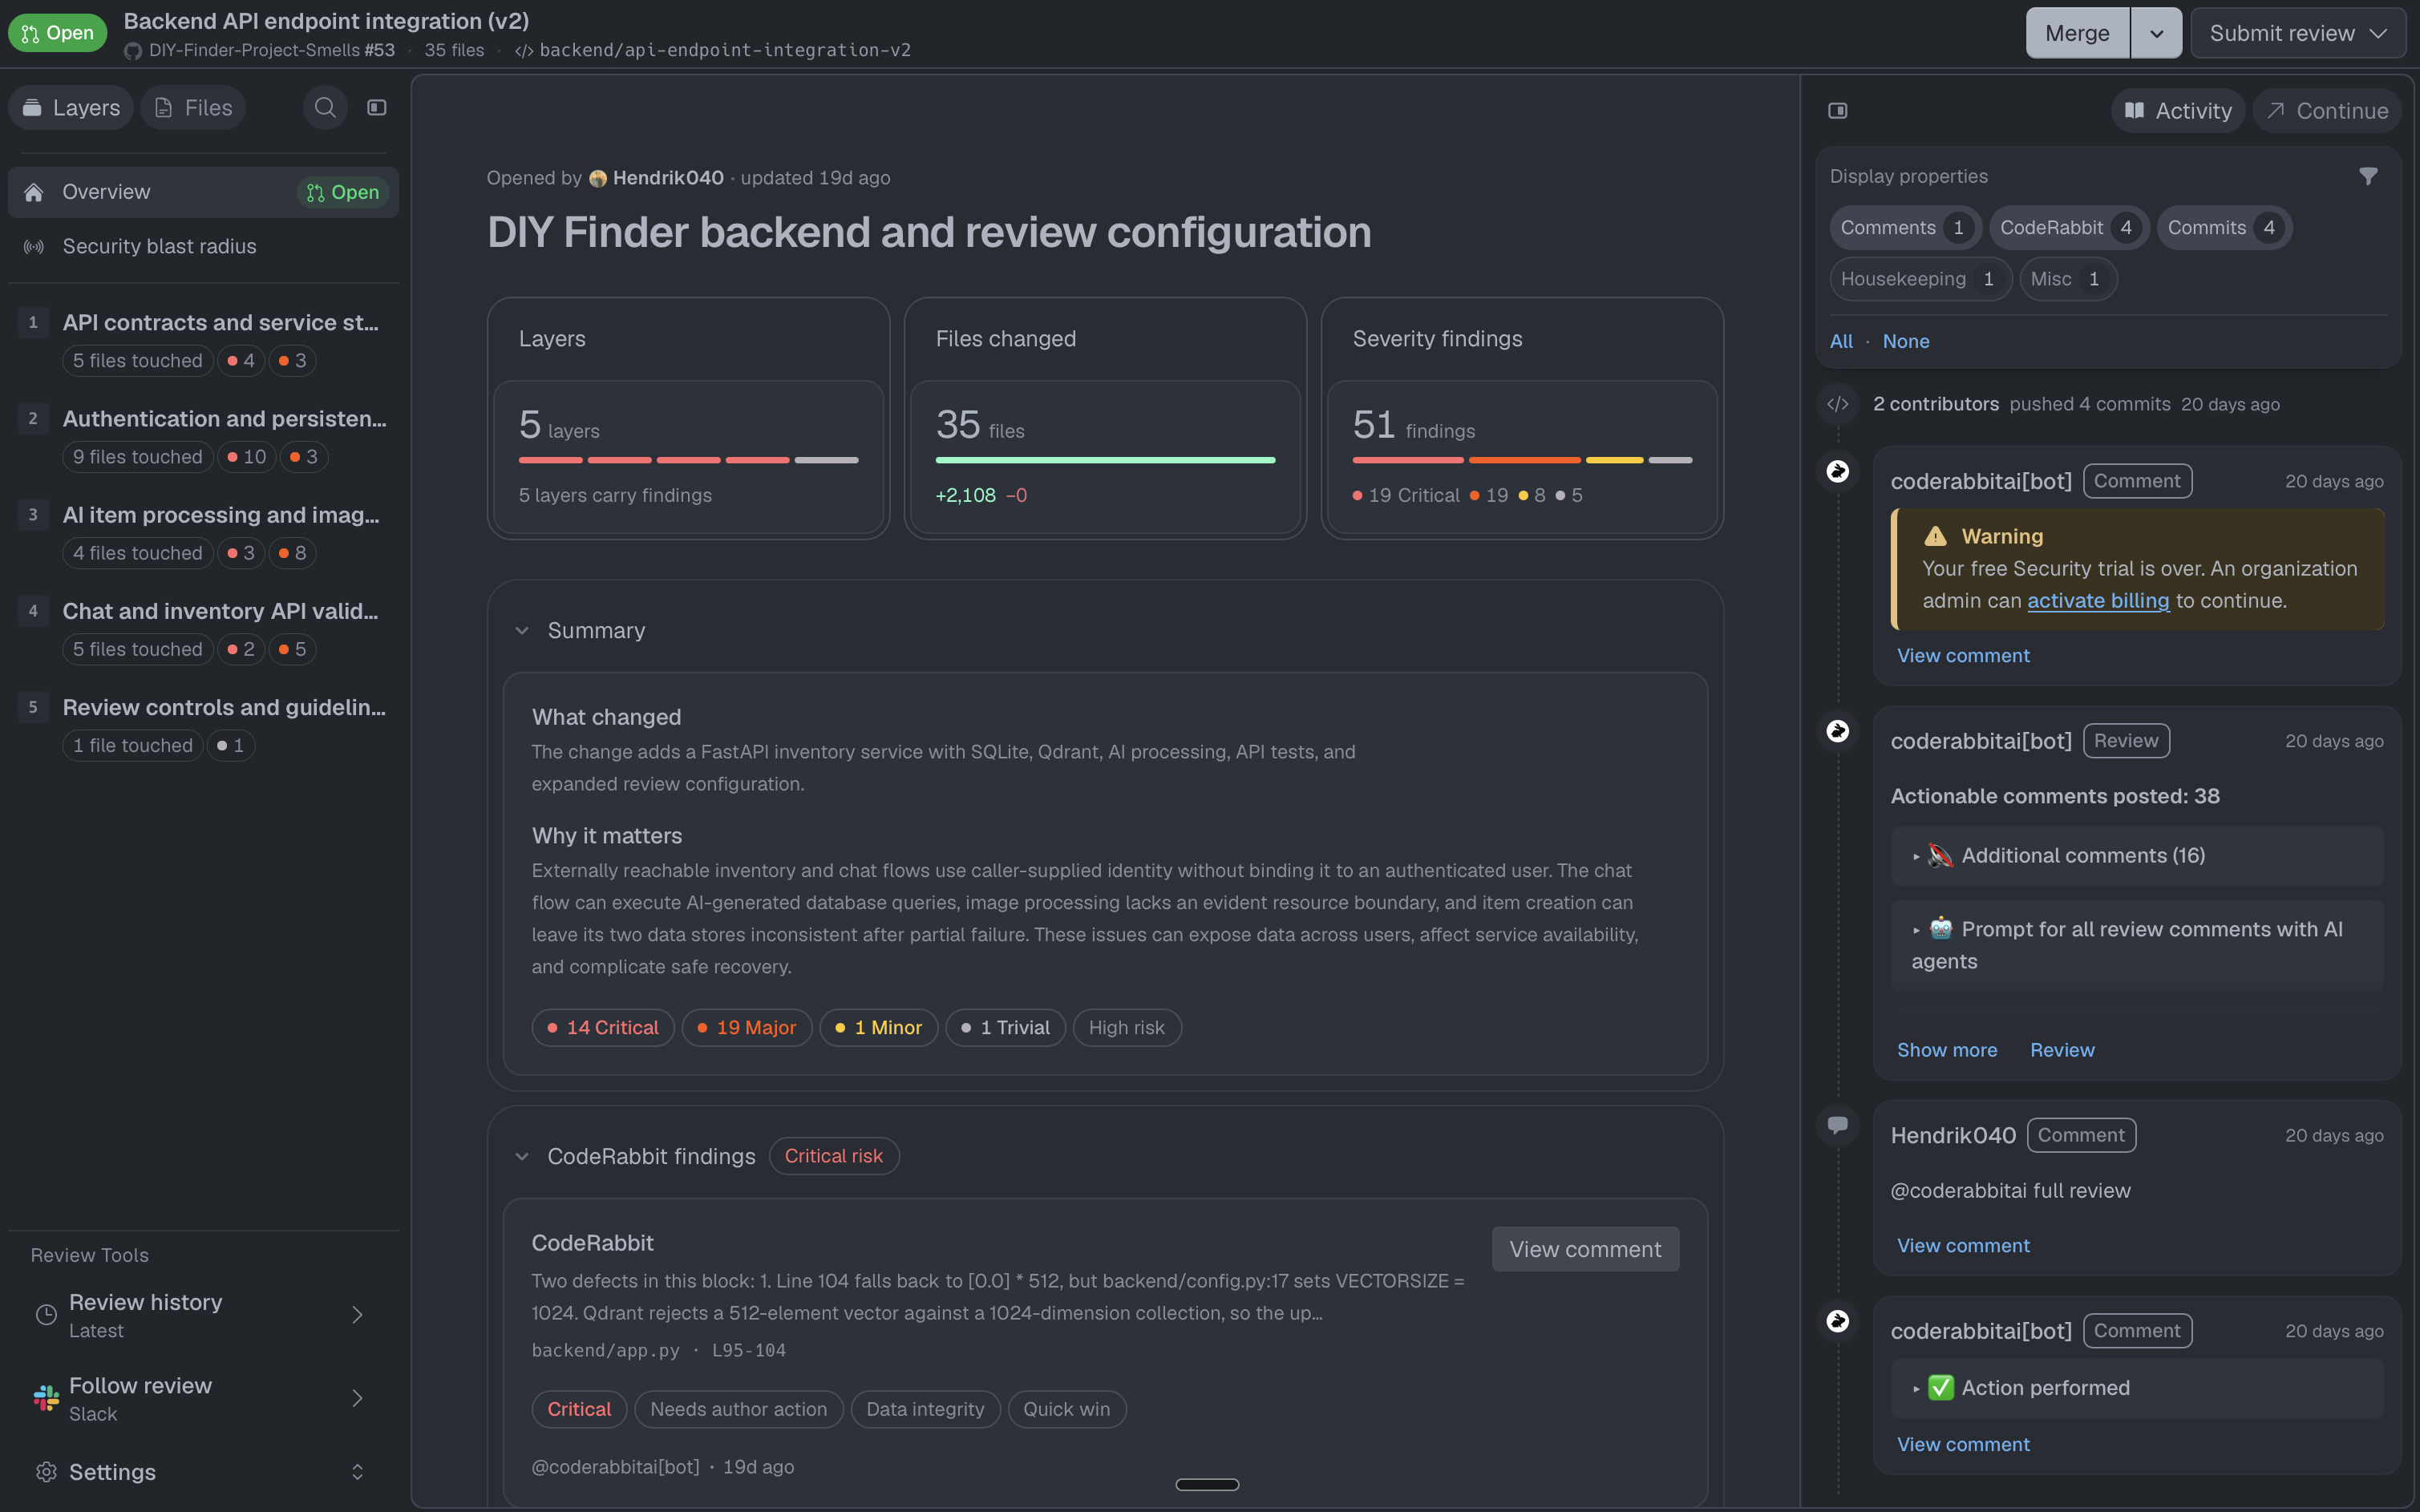Toggle the 19 Major severity chip
The height and width of the screenshot is (1512, 2420).
(746, 1028)
